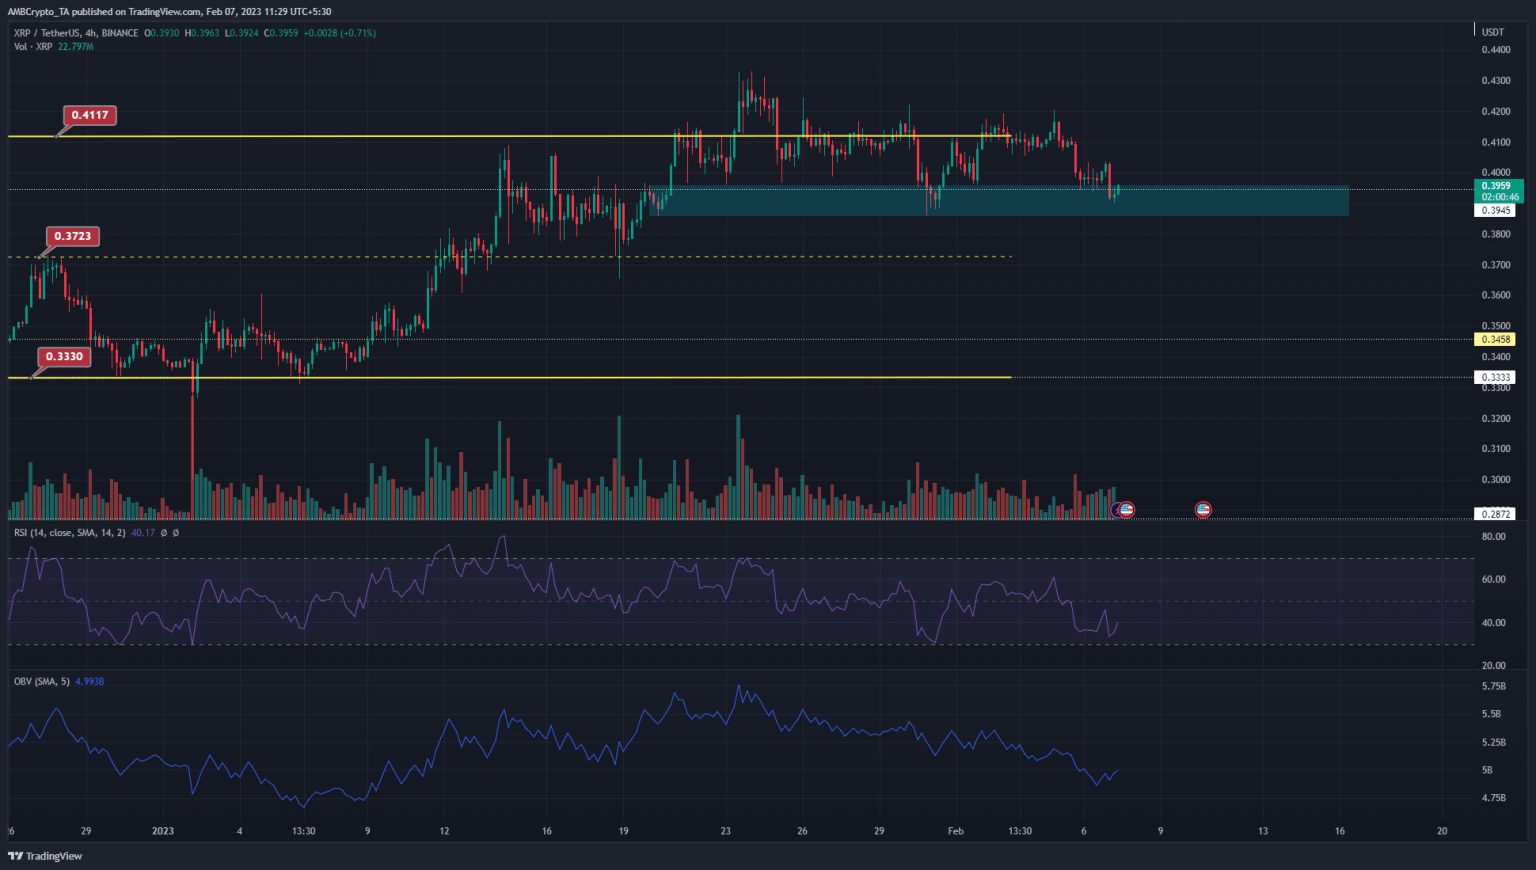Click the red 0.4117 price flag on the resistance line

(91, 115)
